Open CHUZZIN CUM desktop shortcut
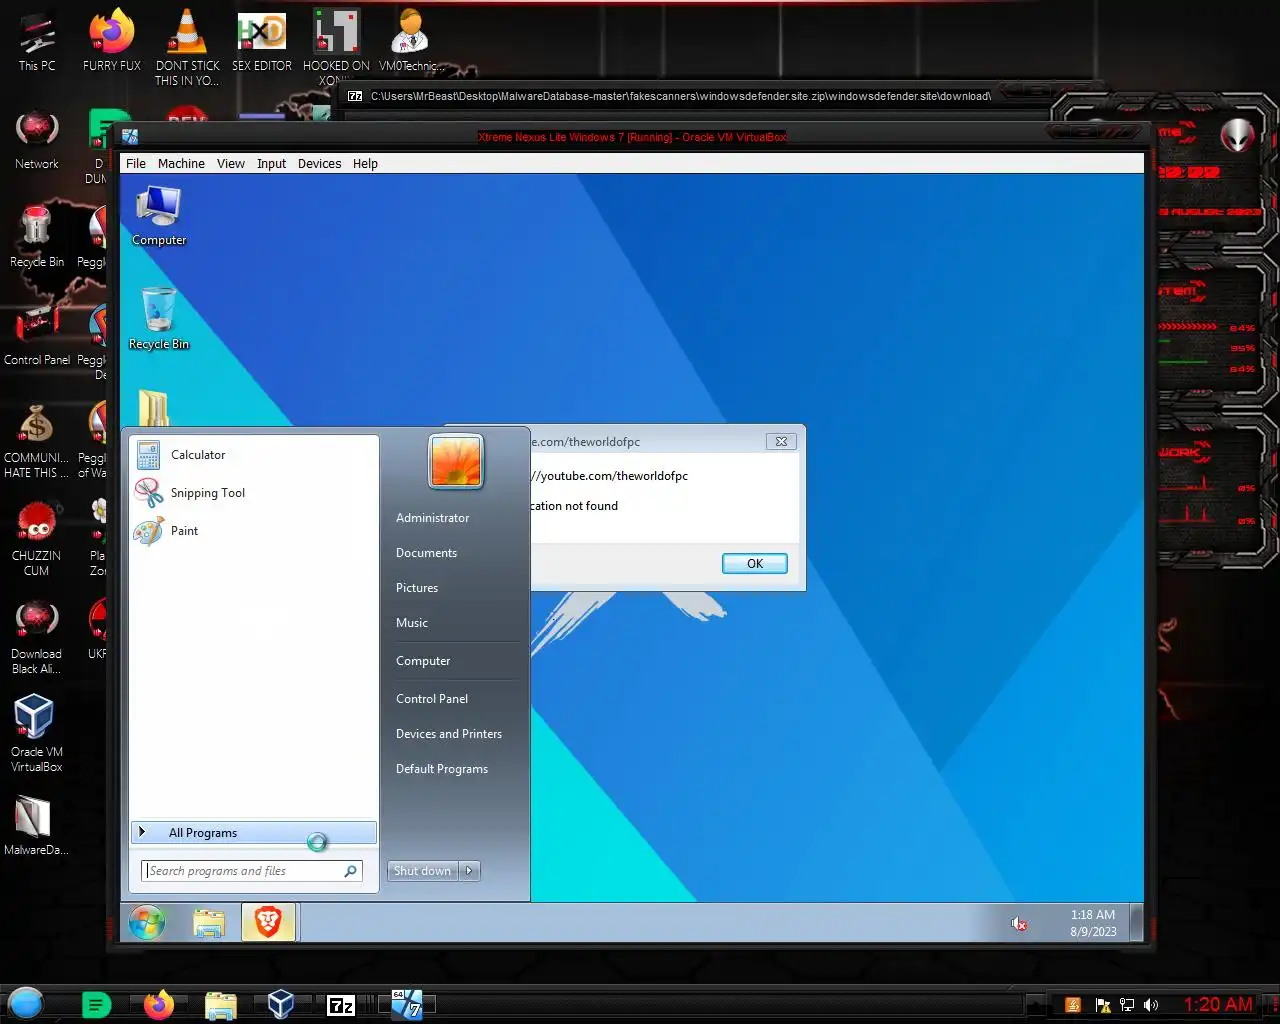 [x=37, y=538]
